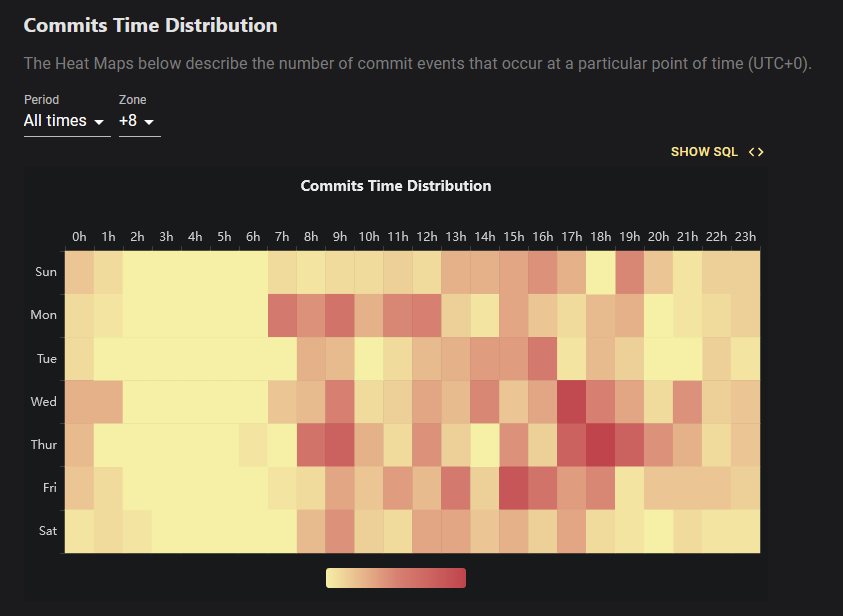Image resolution: width=843 pixels, height=616 pixels.
Task: Click the 12h column header label
Action: pyautogui.click(x=427, y=237)
